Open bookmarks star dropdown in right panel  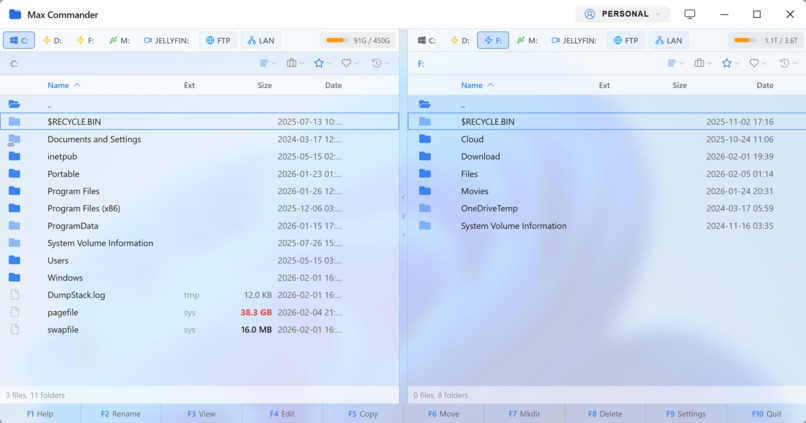(730, 63)
